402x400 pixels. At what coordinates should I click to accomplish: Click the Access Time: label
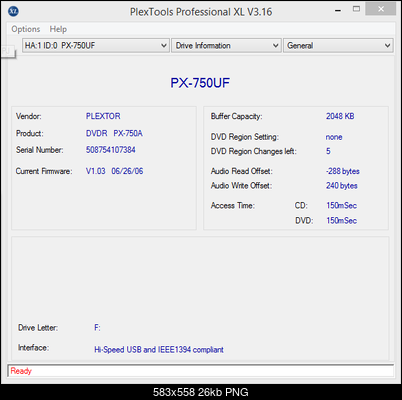click(233, 205)
